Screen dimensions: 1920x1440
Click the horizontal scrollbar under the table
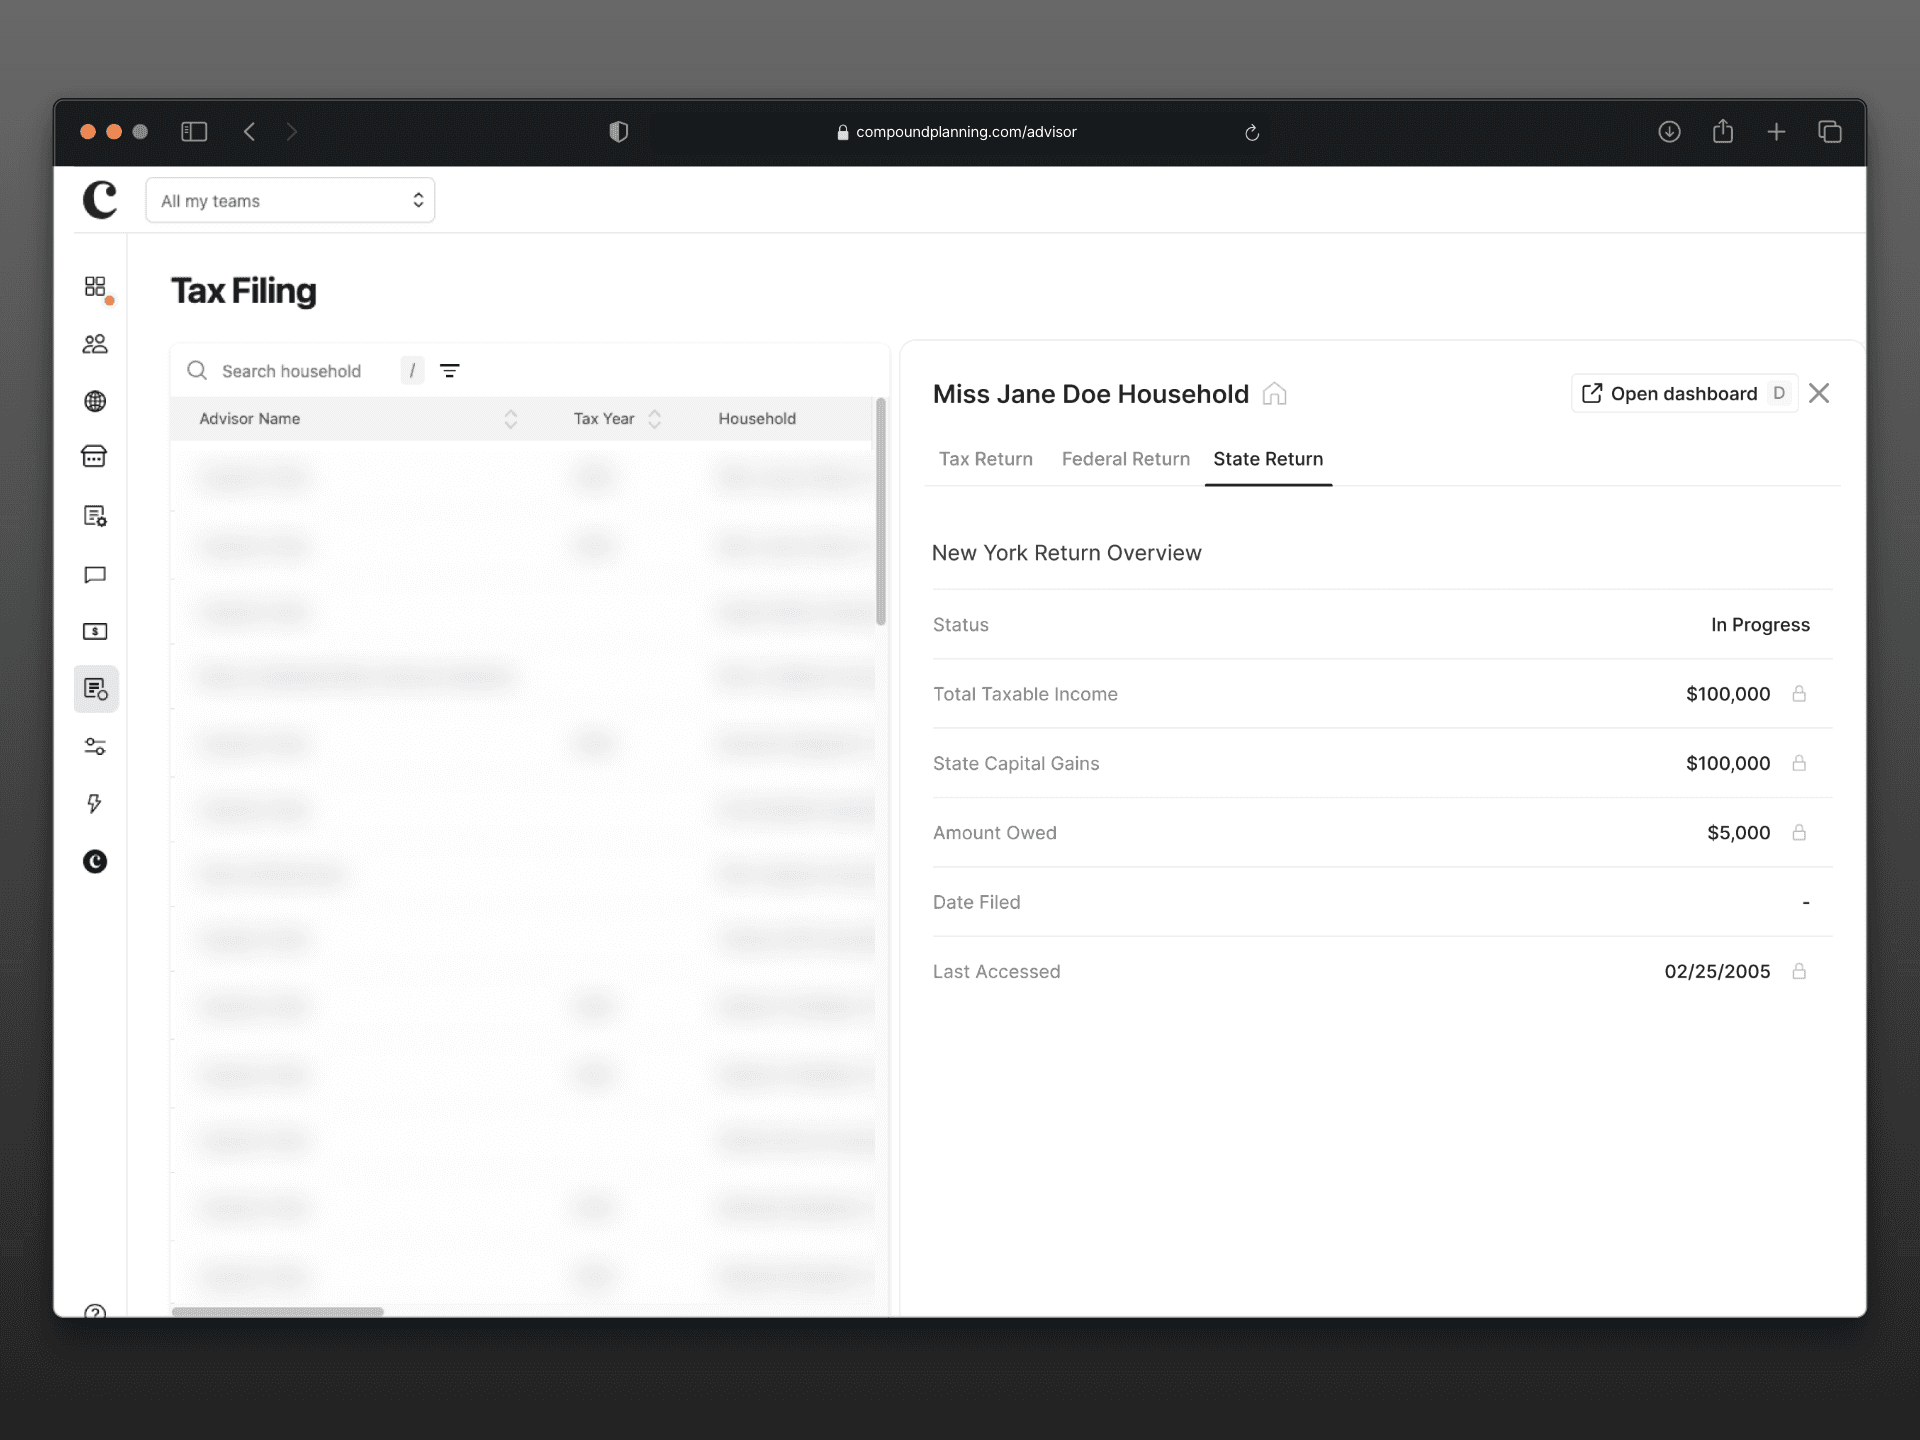tap(278, 1311)
